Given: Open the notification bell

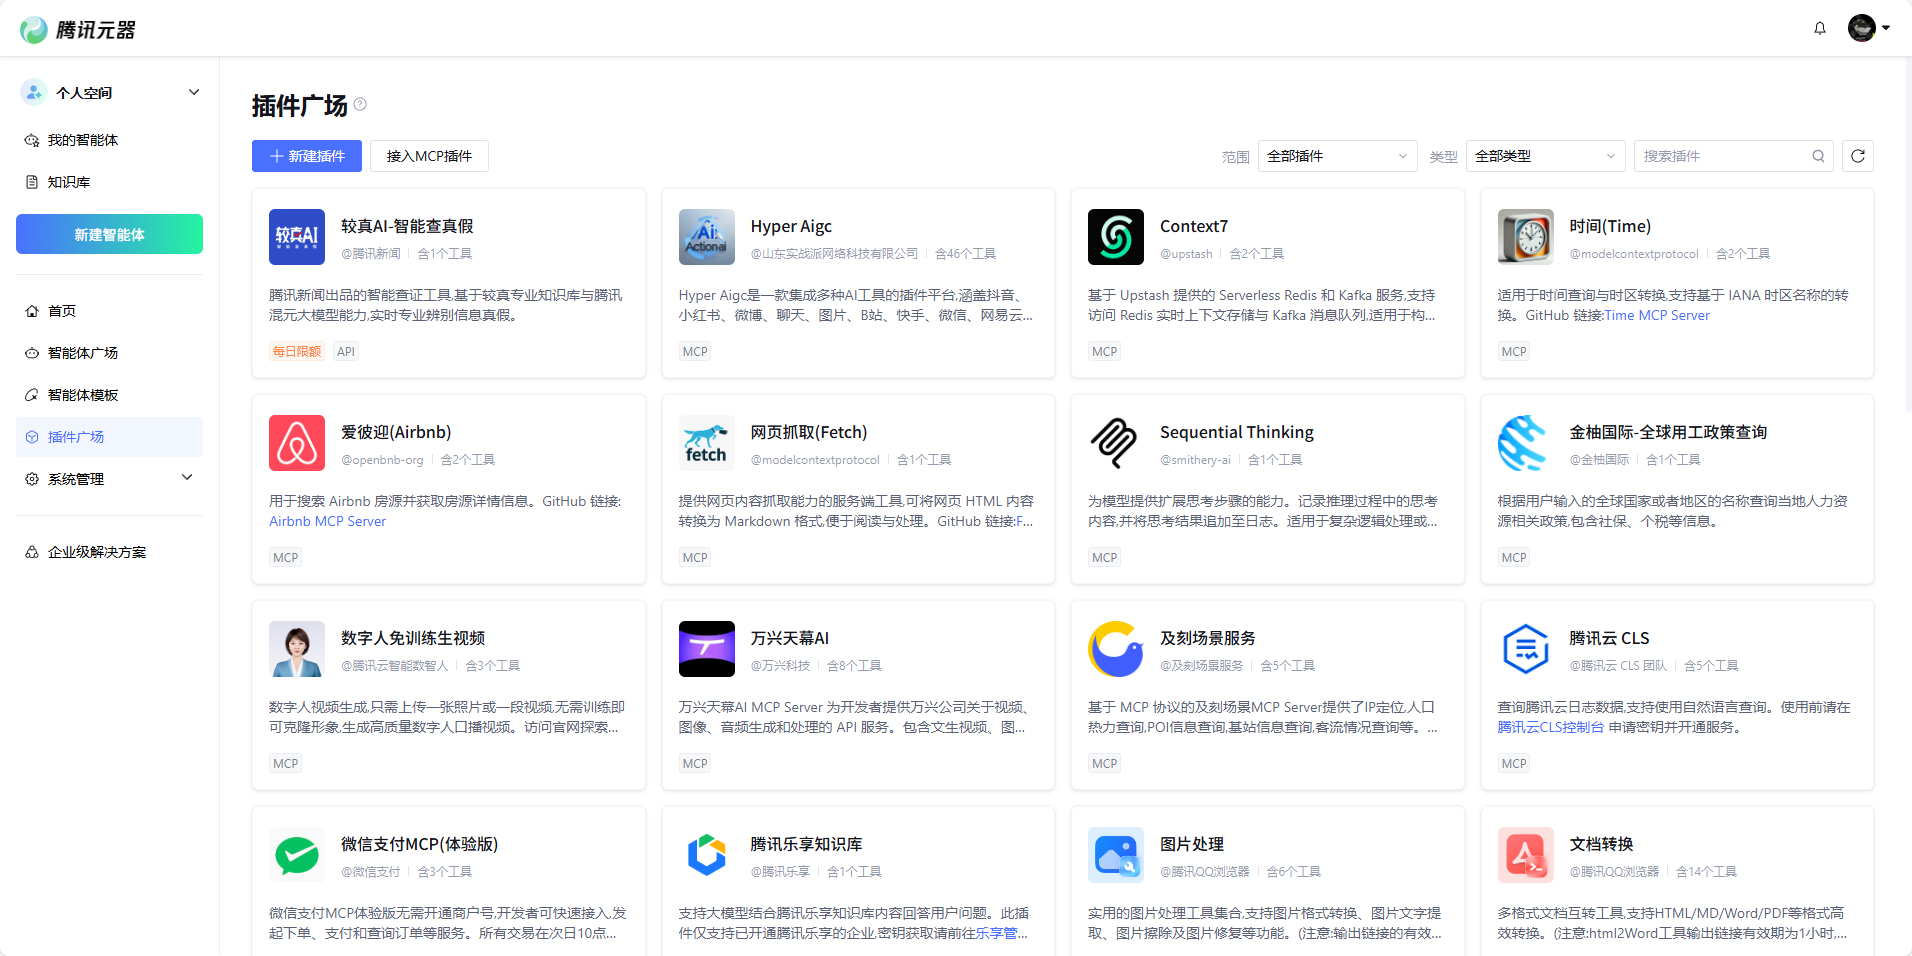Looking at the screenshot, I should (1820, 28).
